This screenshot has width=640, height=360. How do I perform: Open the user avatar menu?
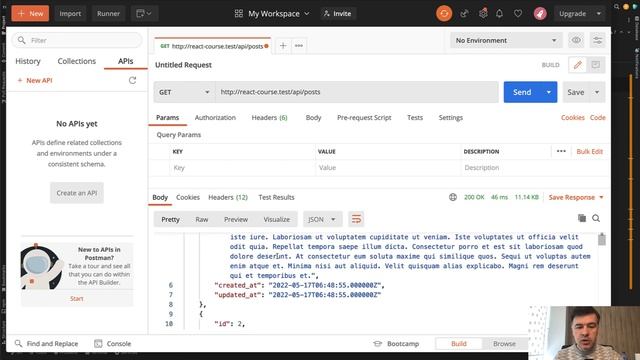[540, 13]
